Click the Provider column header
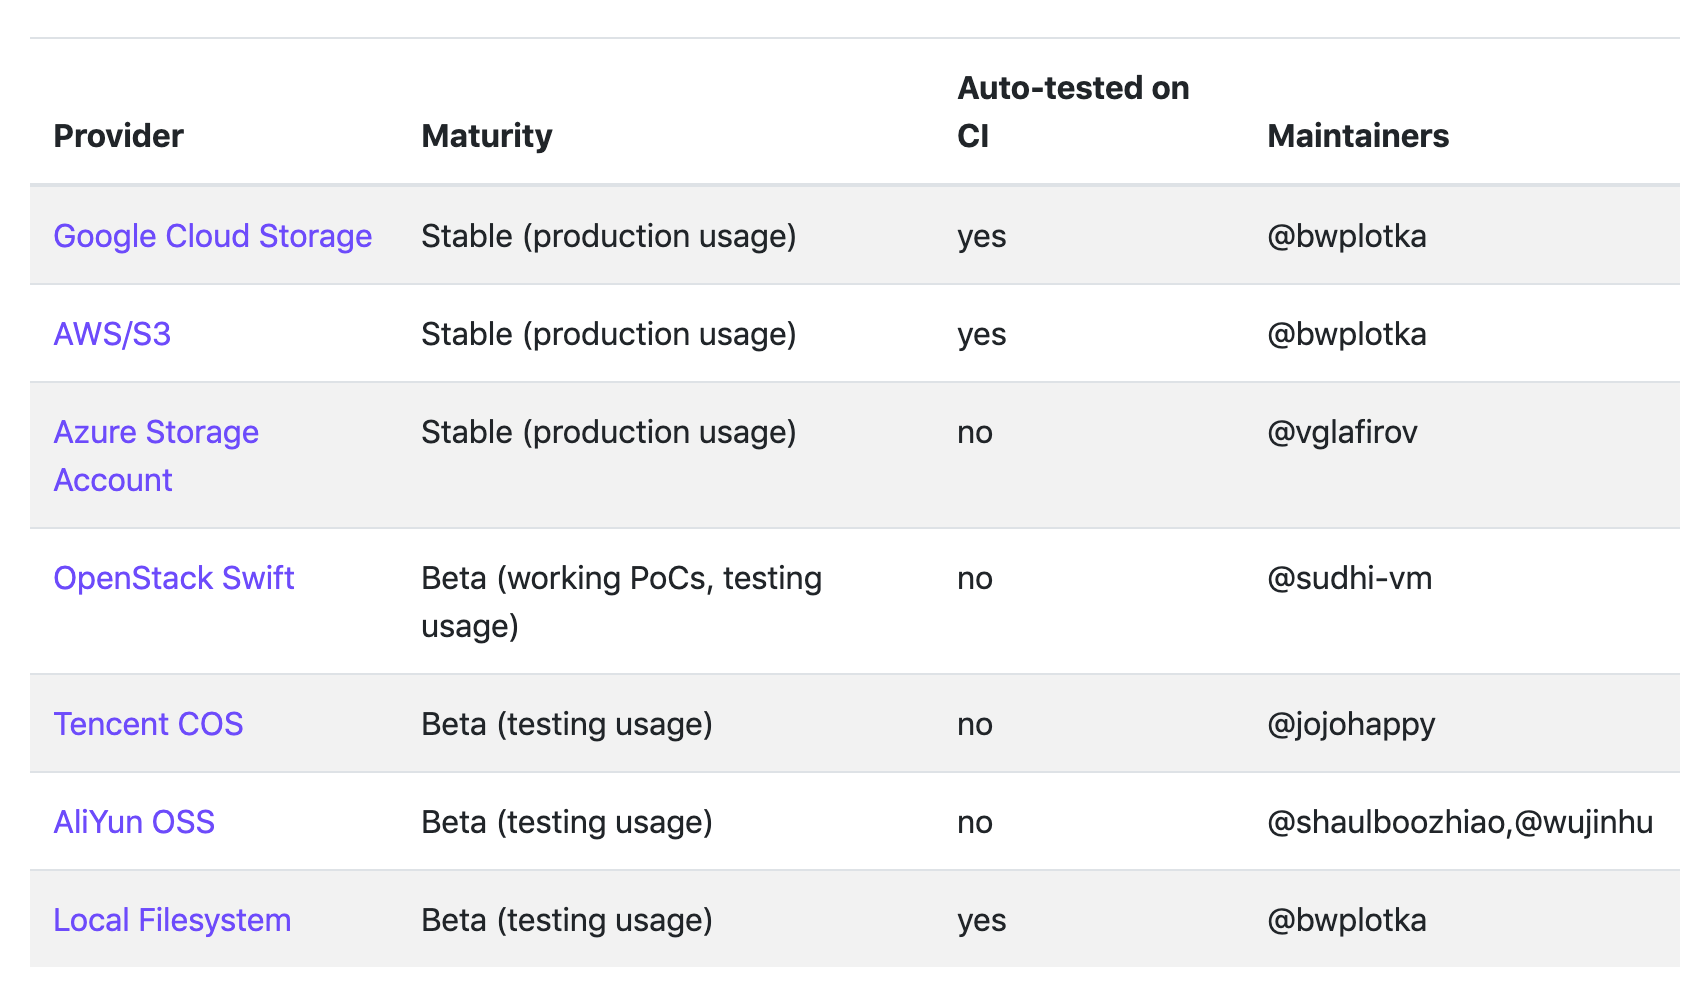The width and height of the screenshot is (1700, 988). coord(118,136)
